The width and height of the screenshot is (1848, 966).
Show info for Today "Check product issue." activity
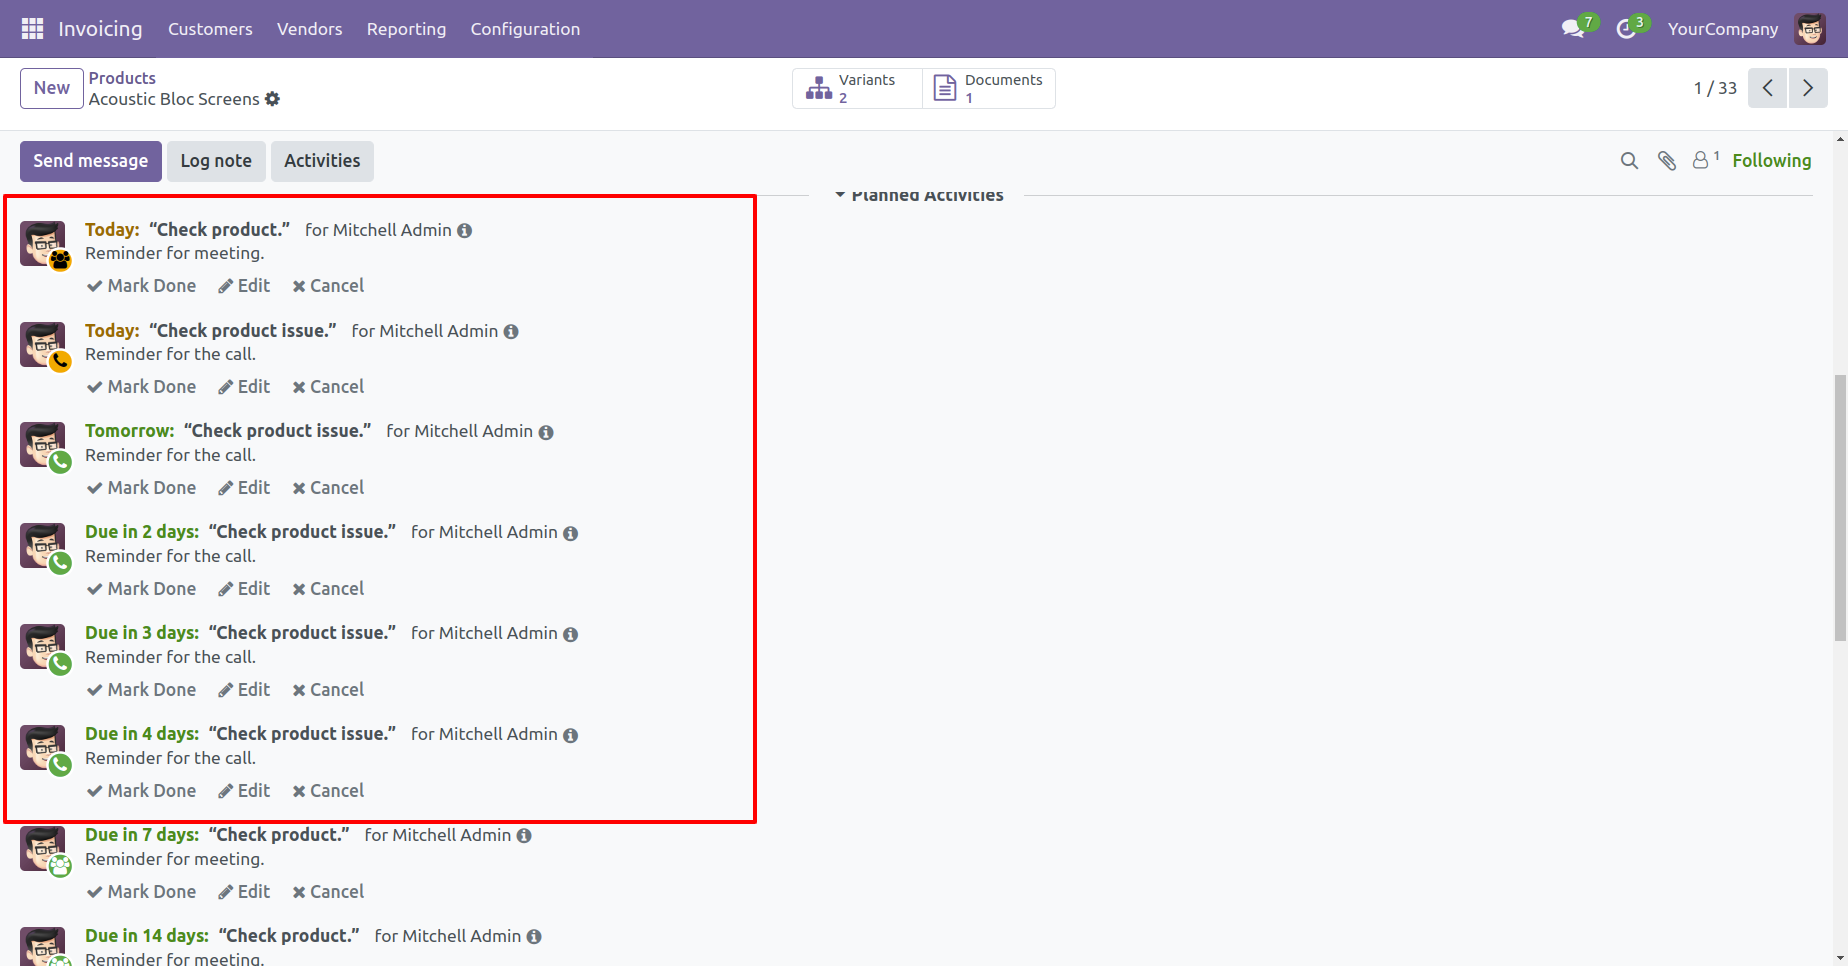pos(511,332)
